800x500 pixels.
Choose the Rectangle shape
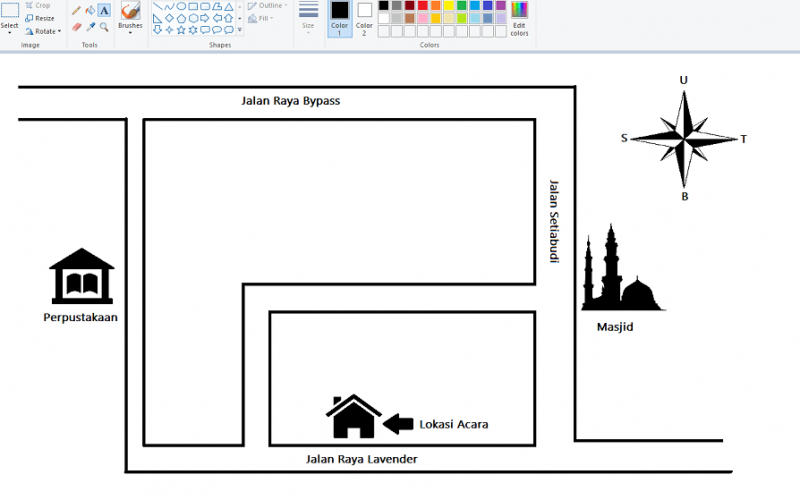coord(193,7)
